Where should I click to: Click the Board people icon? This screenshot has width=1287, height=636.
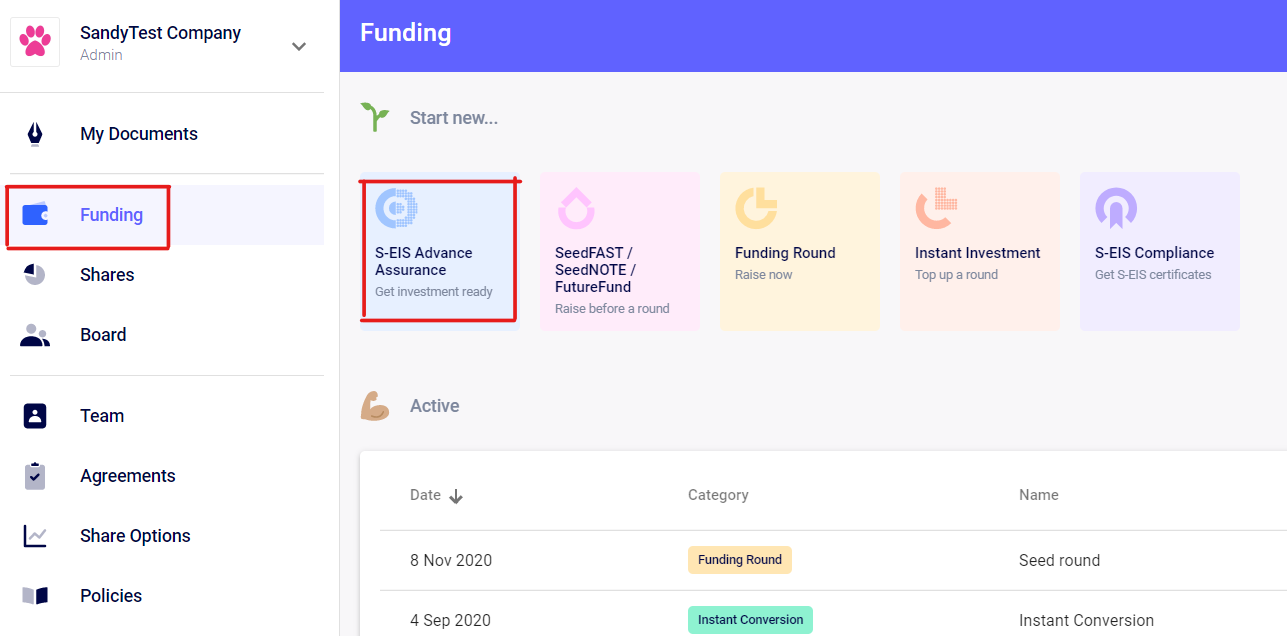point(35,335)
